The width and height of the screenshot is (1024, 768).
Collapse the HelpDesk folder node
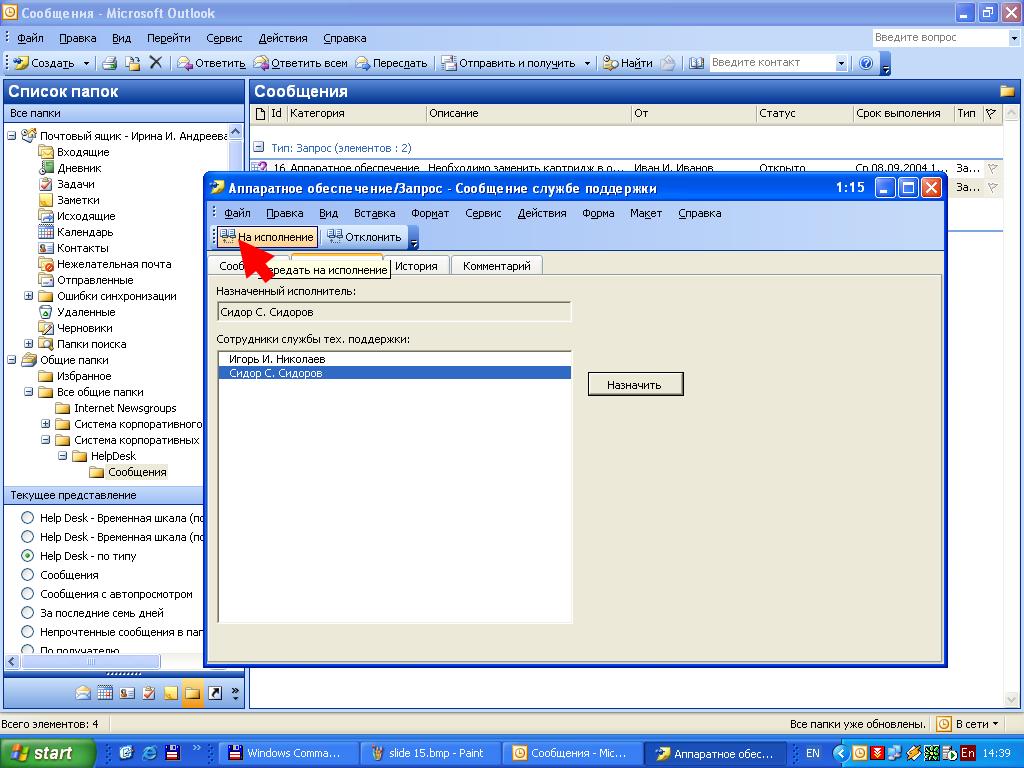point(63,456)
